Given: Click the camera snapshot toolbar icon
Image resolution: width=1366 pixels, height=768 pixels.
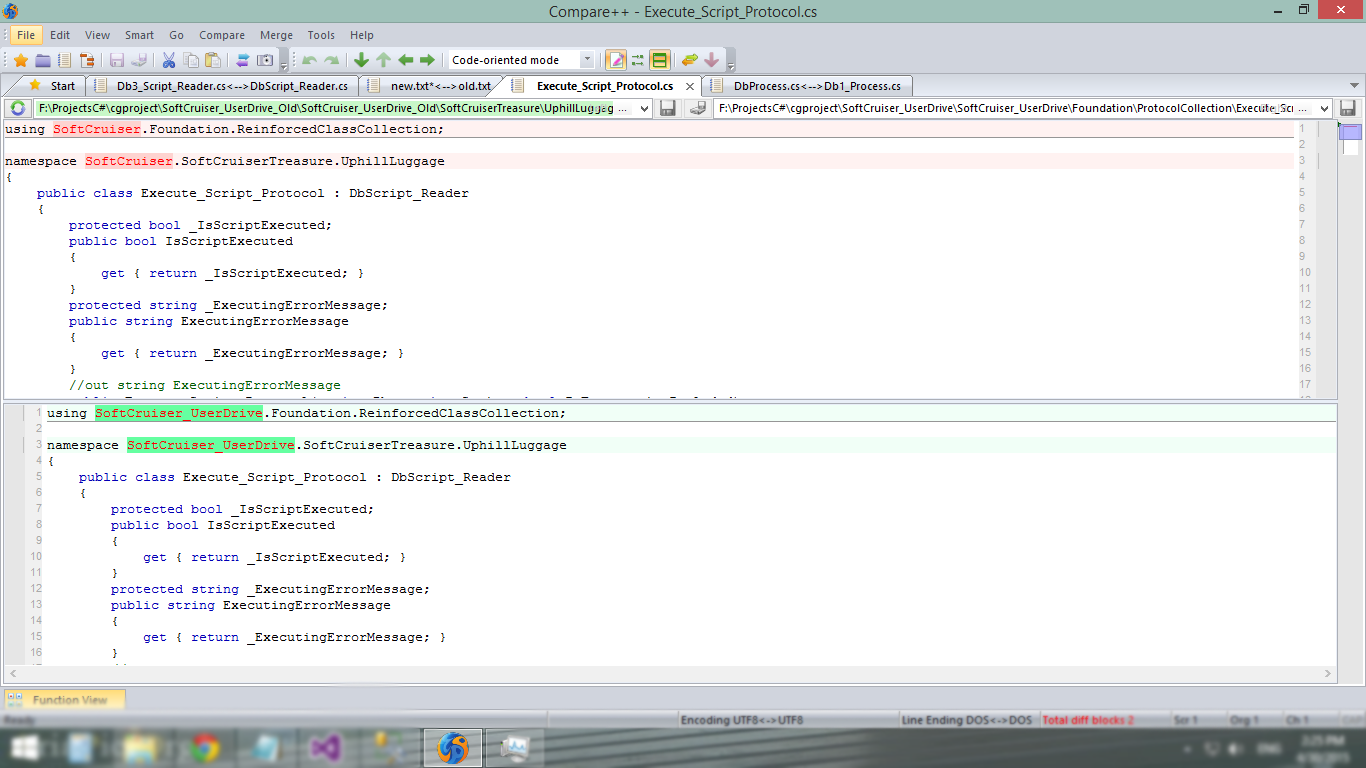Looking at the screenshot, I should tap(265, 60).
